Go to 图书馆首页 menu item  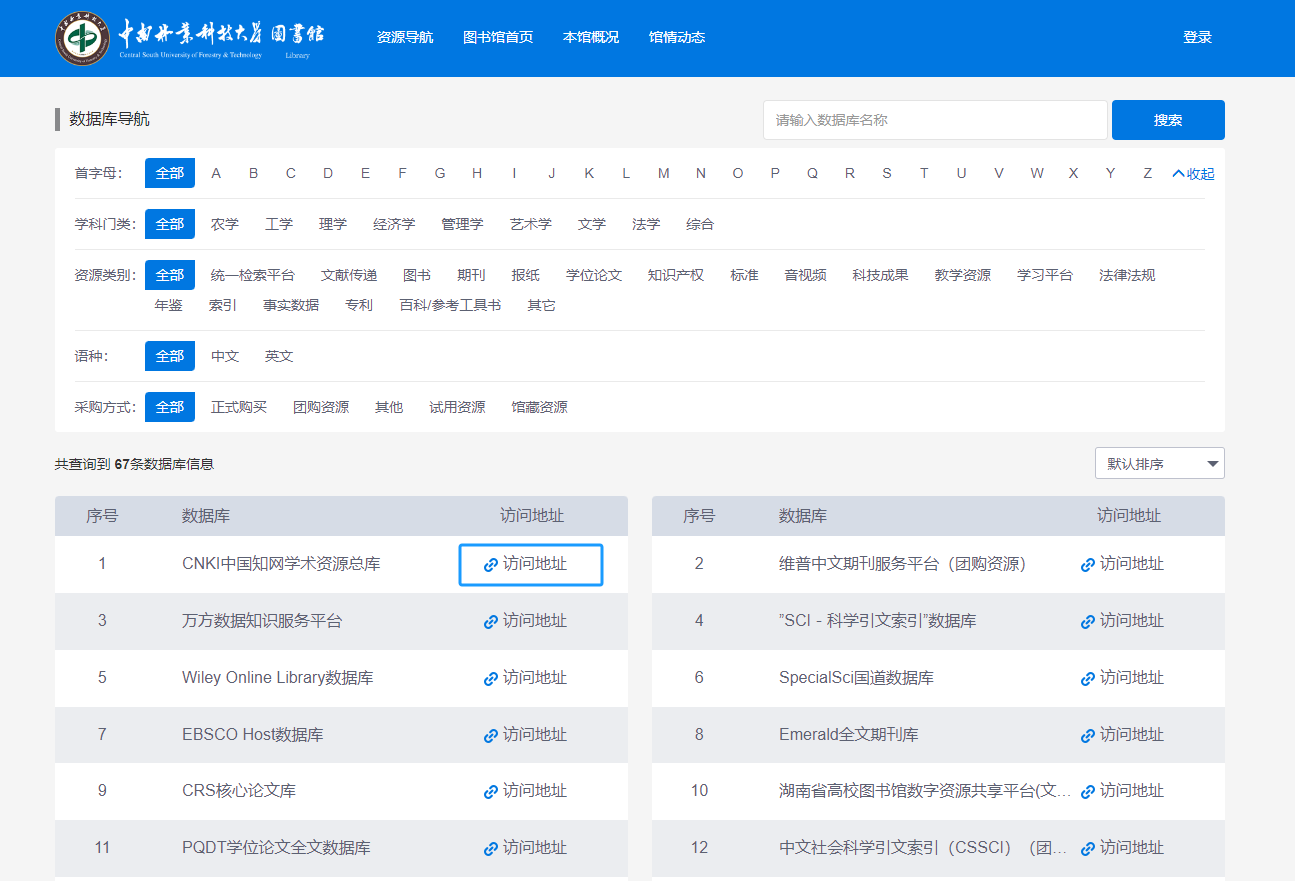click(x=498, y=37)
